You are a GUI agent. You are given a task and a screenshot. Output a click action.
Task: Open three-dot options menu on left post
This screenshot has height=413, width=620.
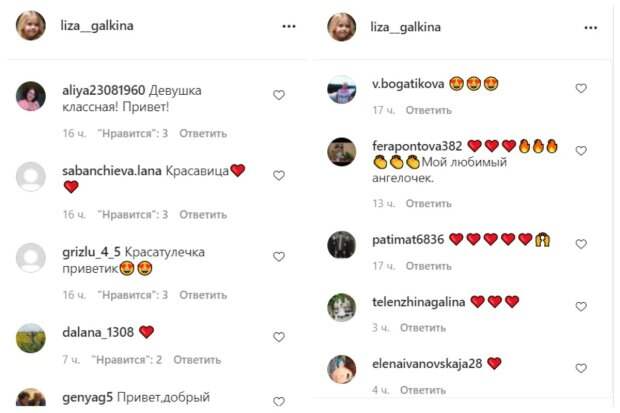tap(289, 27)
